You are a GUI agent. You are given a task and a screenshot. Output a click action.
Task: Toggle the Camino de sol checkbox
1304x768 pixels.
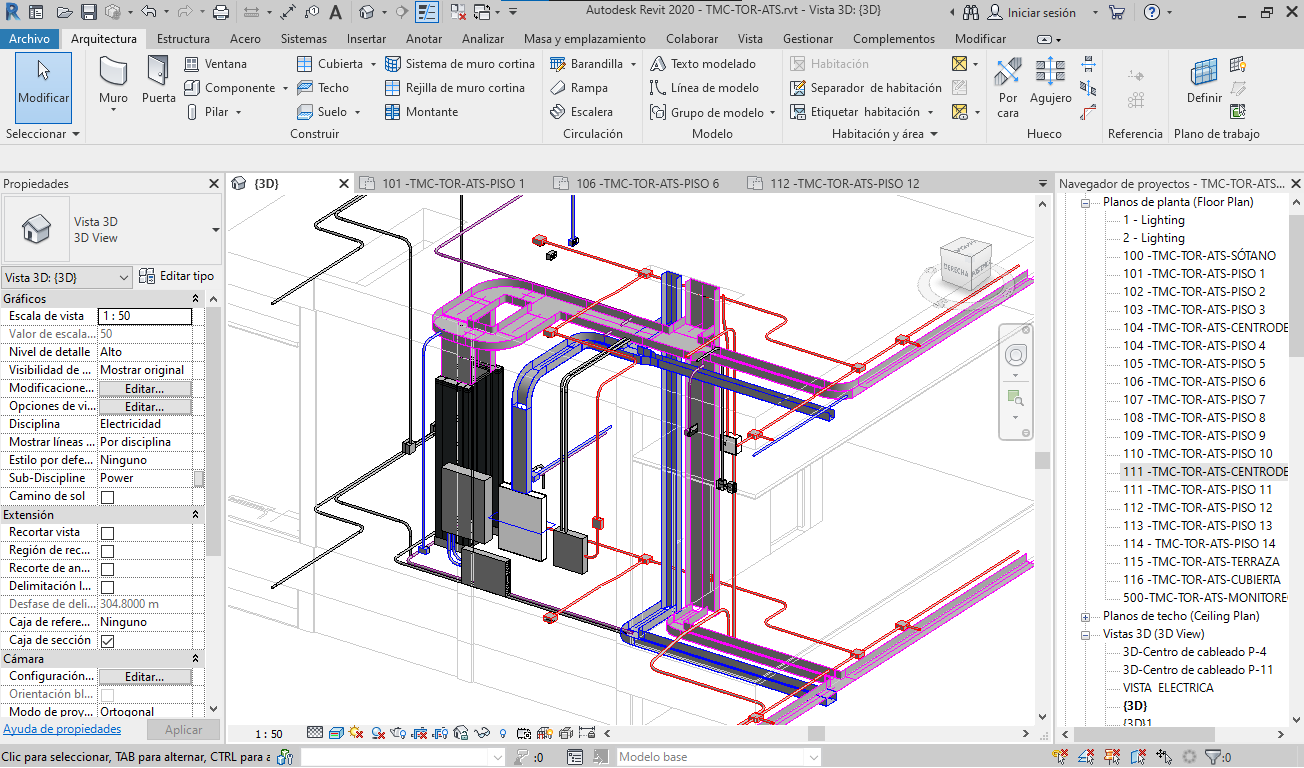(x=108, y=497)
